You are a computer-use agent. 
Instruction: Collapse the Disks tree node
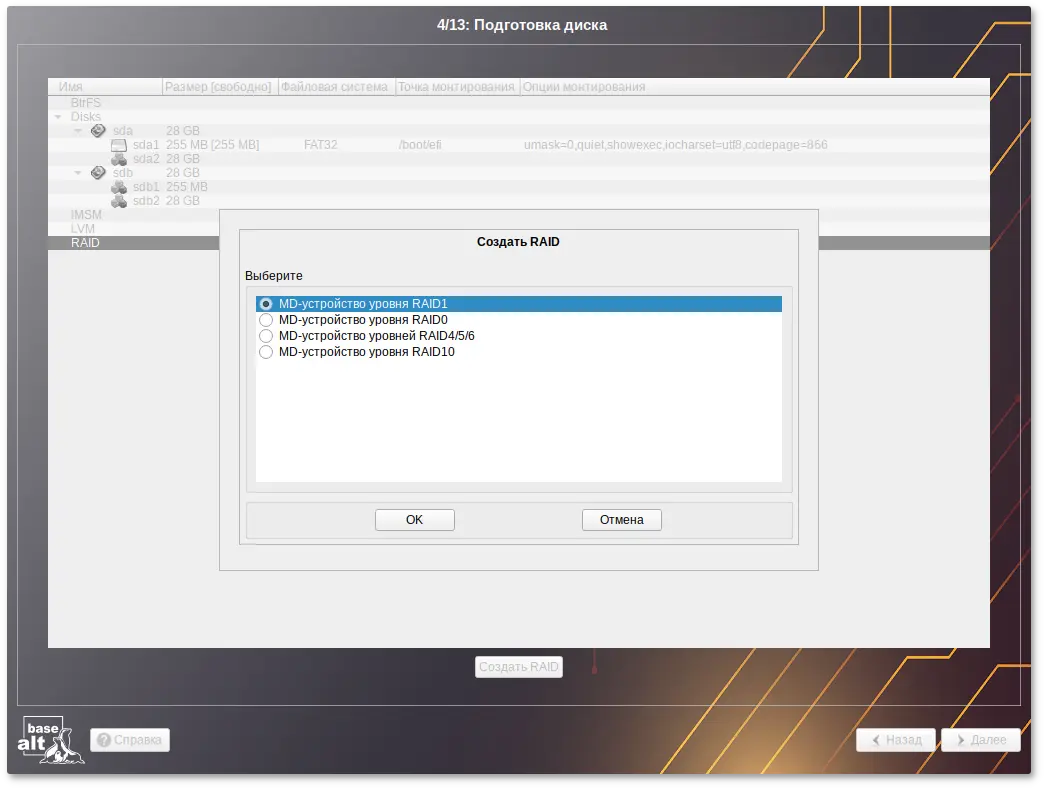(59, 117)
